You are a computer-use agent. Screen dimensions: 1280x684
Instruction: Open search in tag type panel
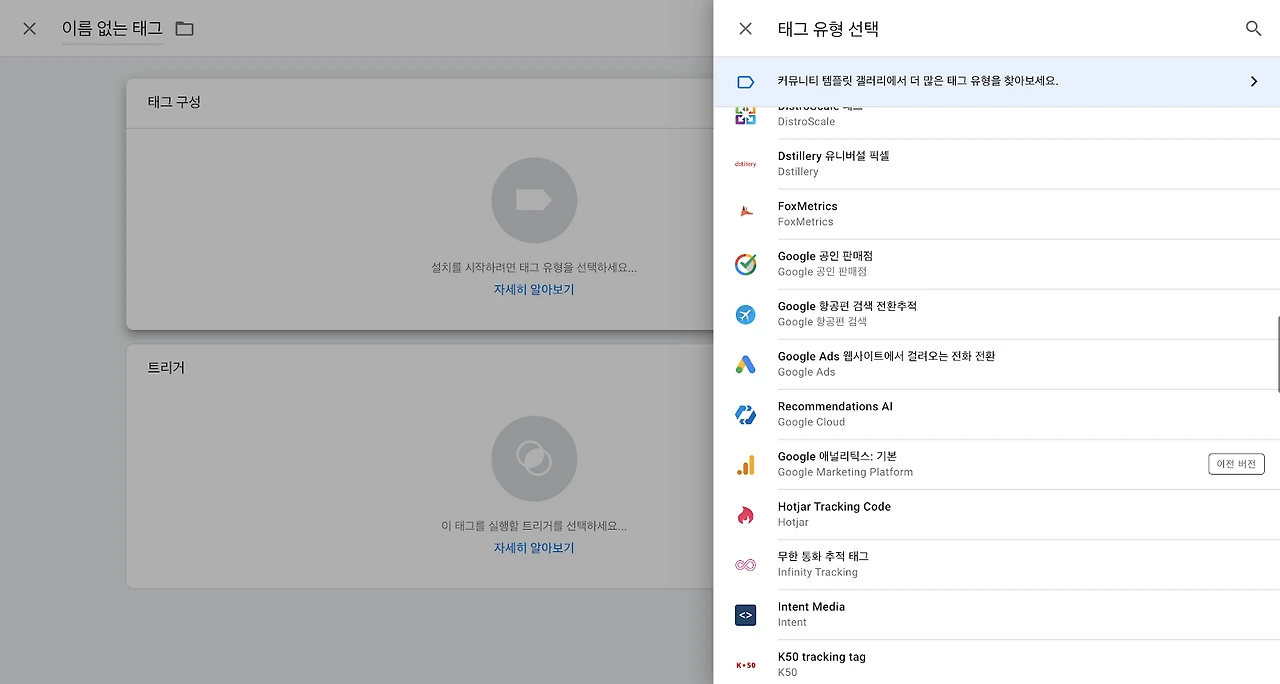tap(1253, 29)
